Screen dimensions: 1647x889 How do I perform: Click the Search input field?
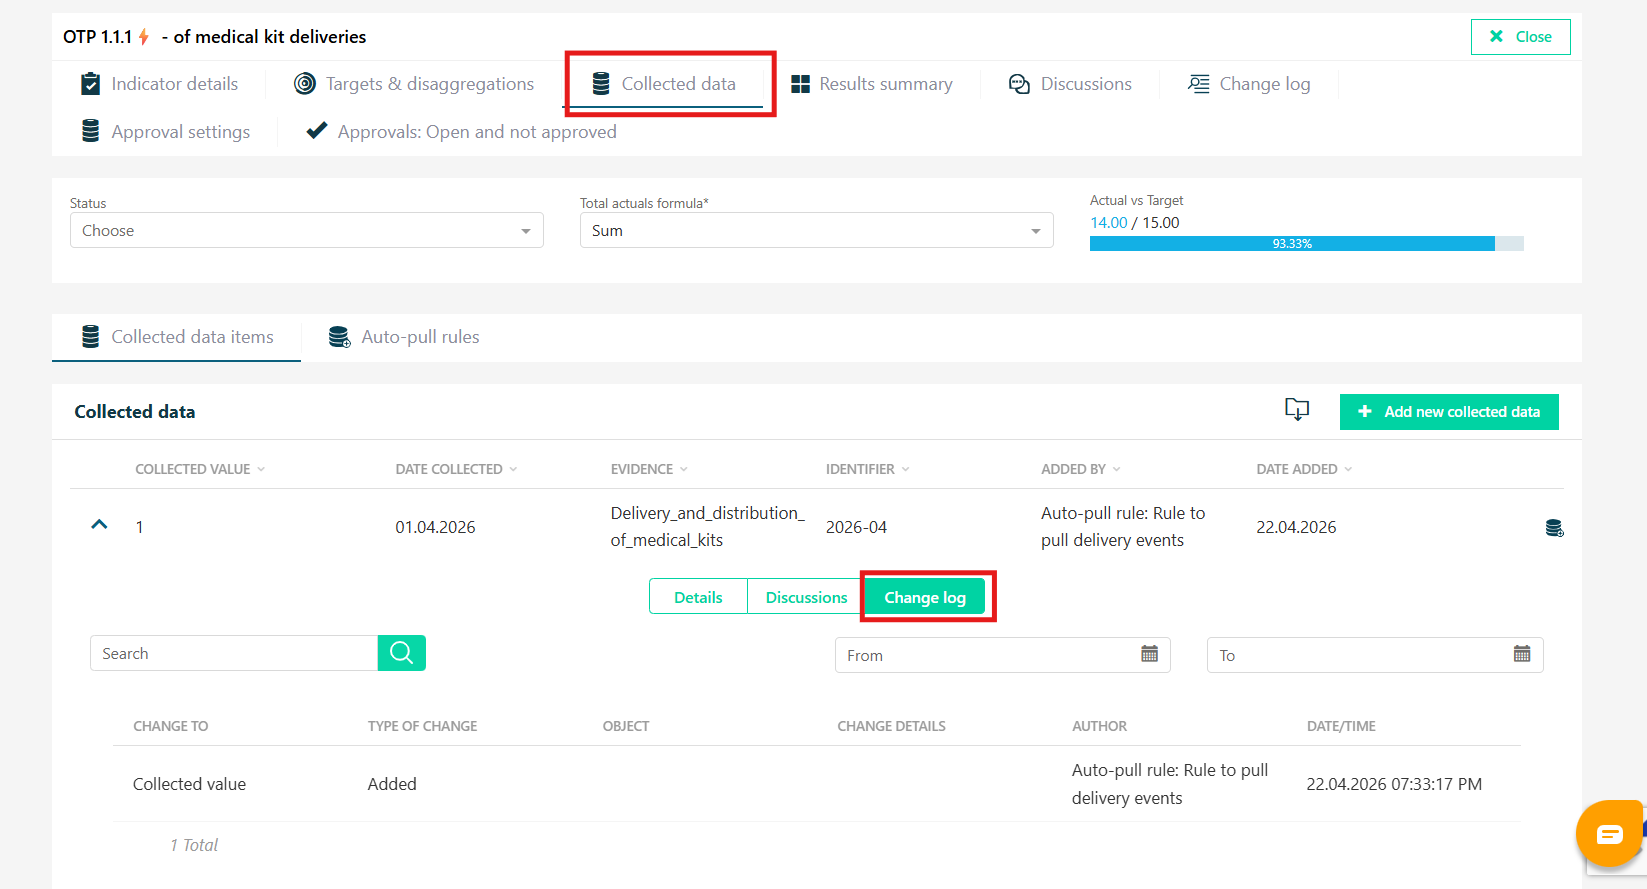point(234,654)
